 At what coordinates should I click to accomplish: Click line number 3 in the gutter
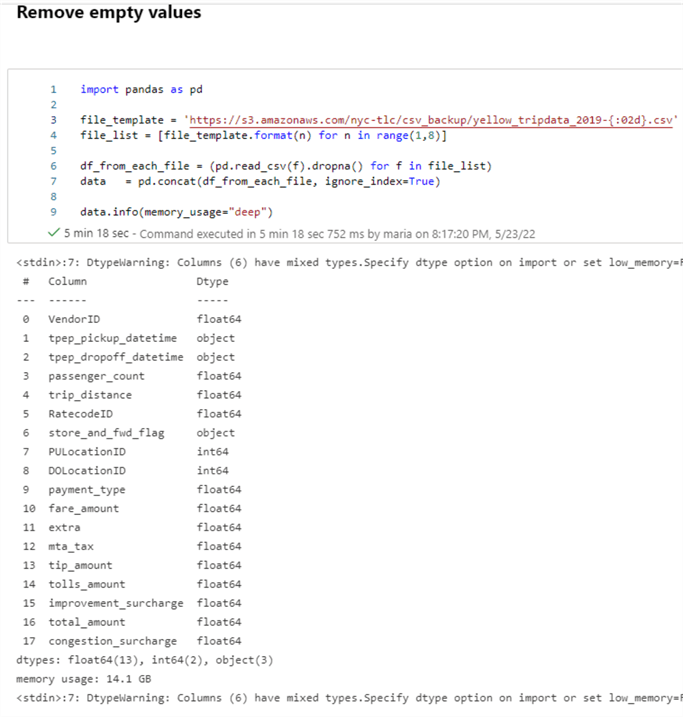[x=53, y=120]
